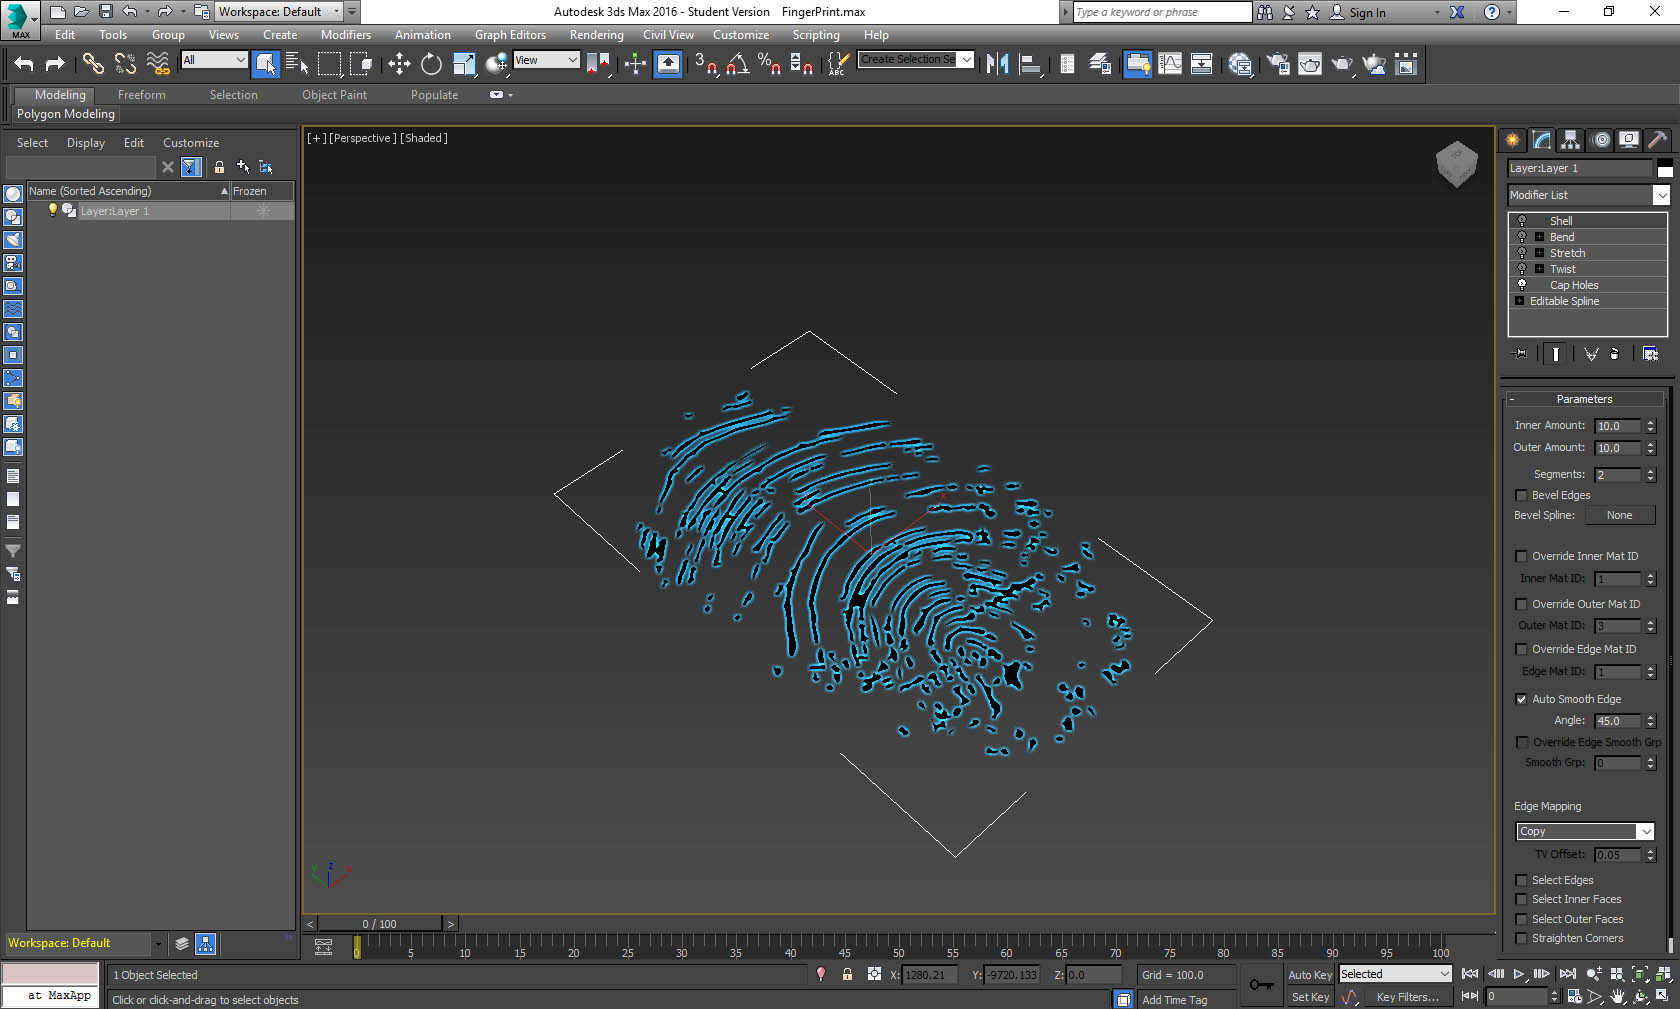1680x1009 pixels.
Task: Uncheck the Auto Smooth Edge option
Action: (x=1522, y=699)
